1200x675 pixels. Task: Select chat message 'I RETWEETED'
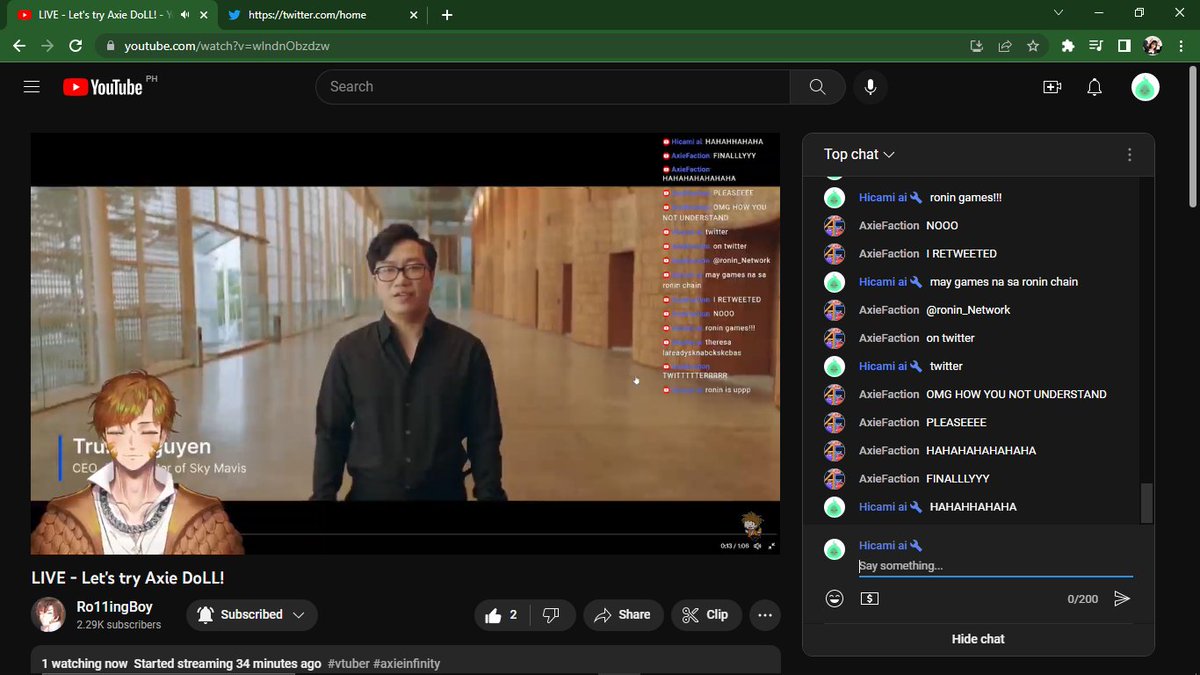click(x=961, y=254)
